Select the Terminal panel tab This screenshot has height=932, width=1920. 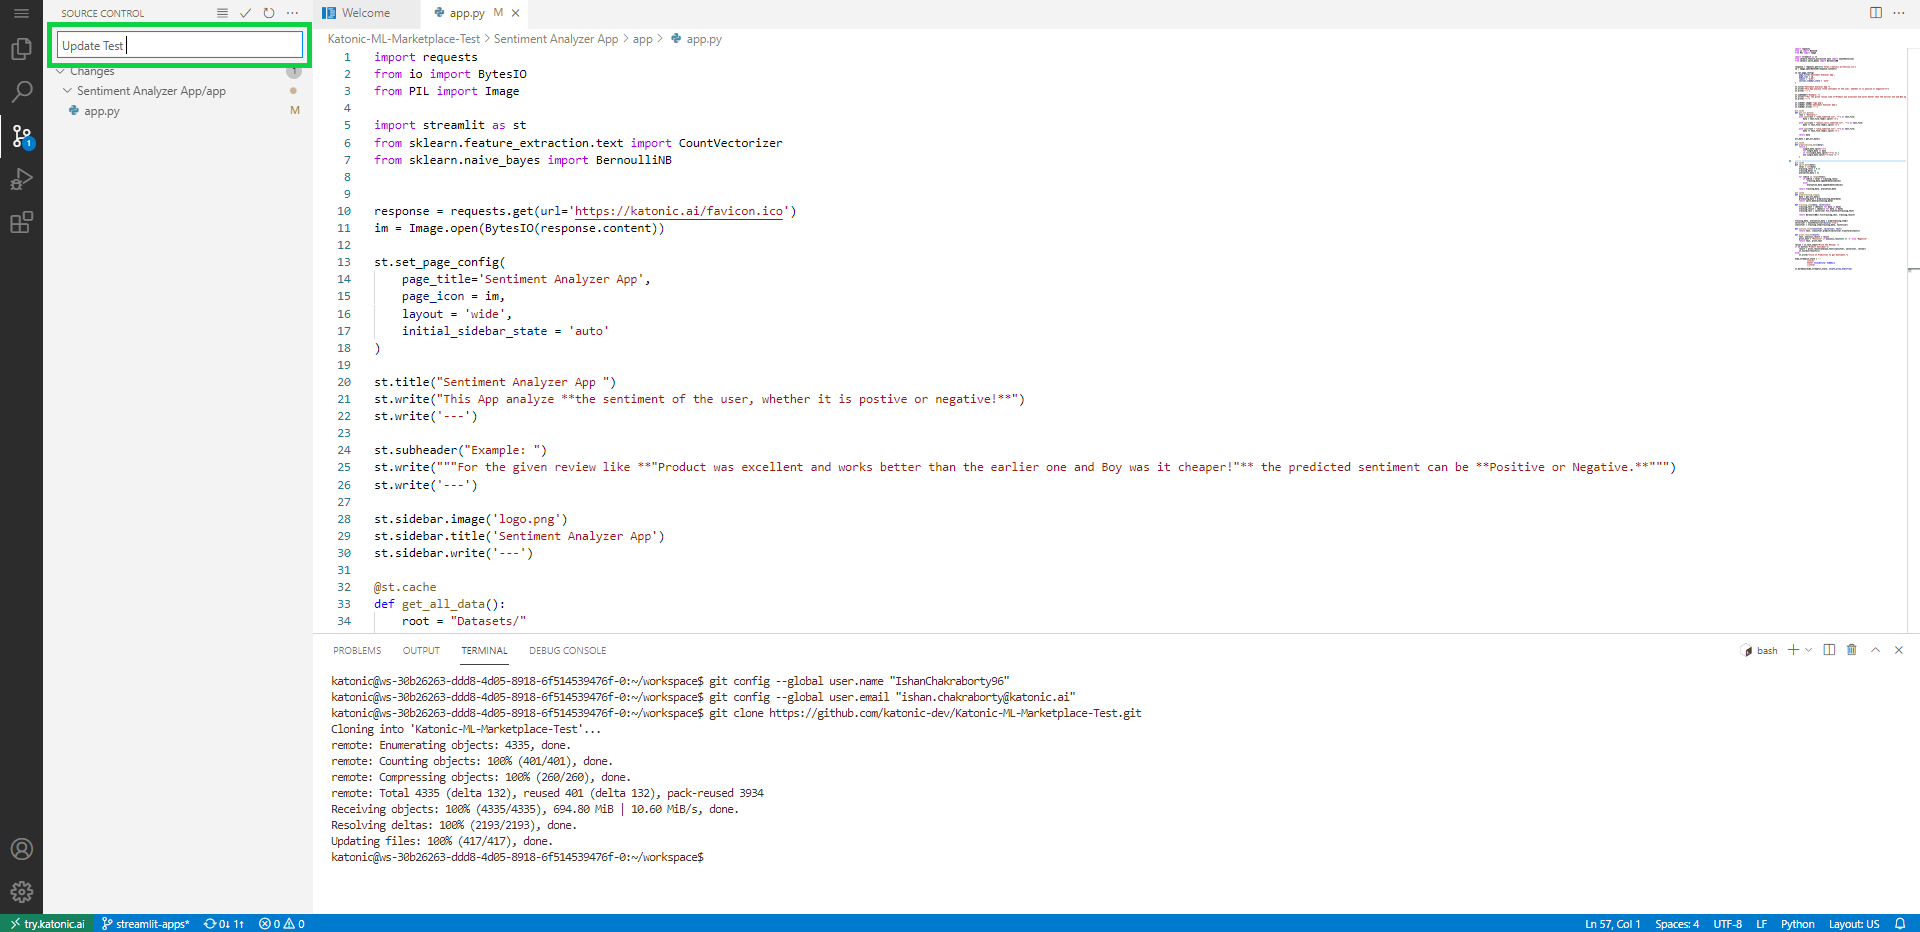click(484, 651)
